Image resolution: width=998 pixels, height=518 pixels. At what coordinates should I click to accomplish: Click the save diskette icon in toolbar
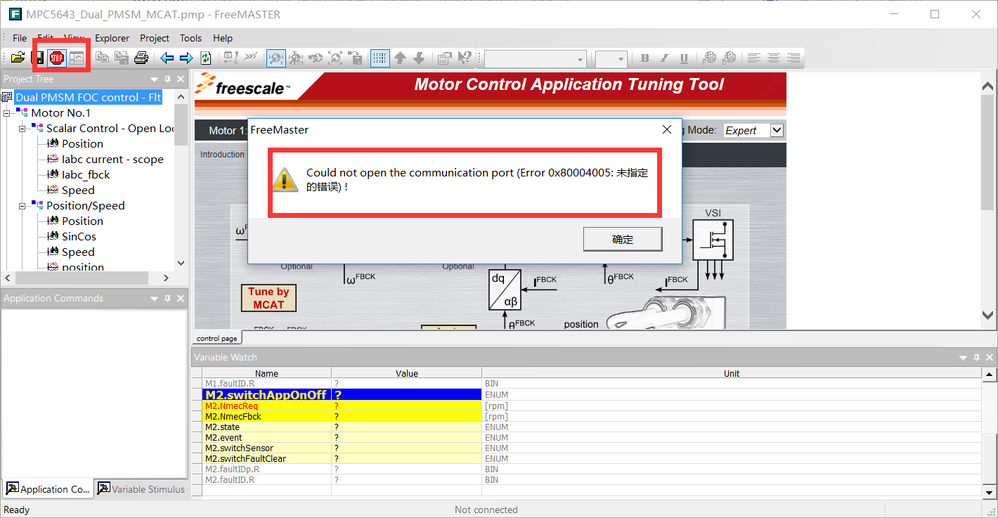tap(38, 58)
